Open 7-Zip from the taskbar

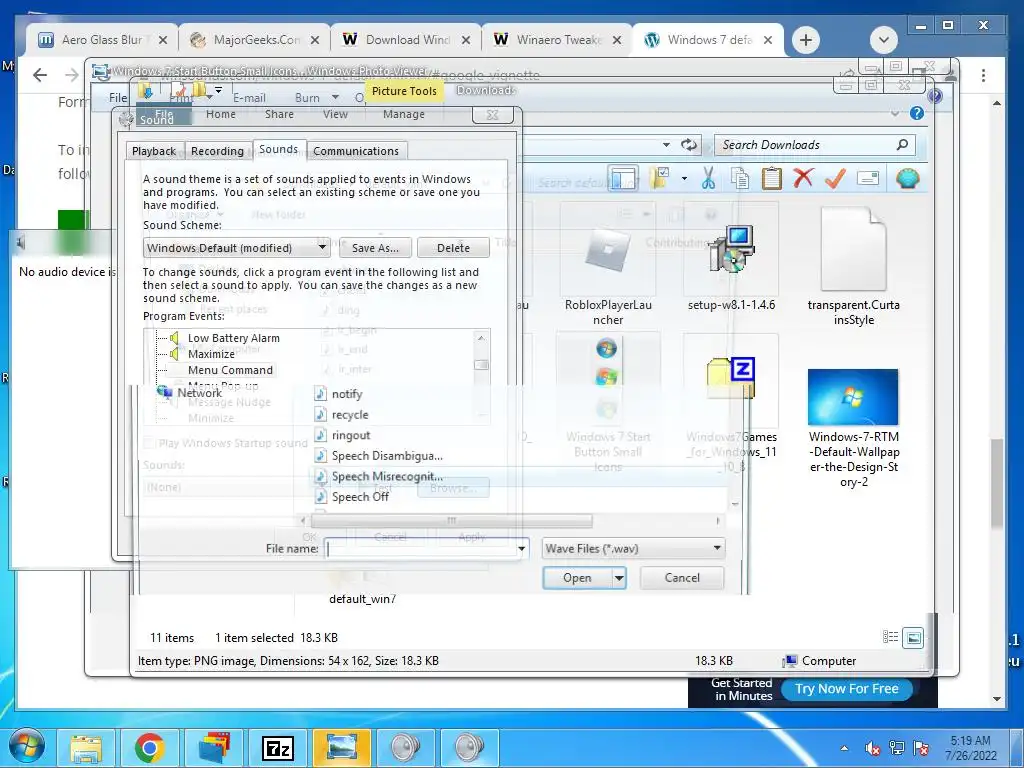point(278,748)
